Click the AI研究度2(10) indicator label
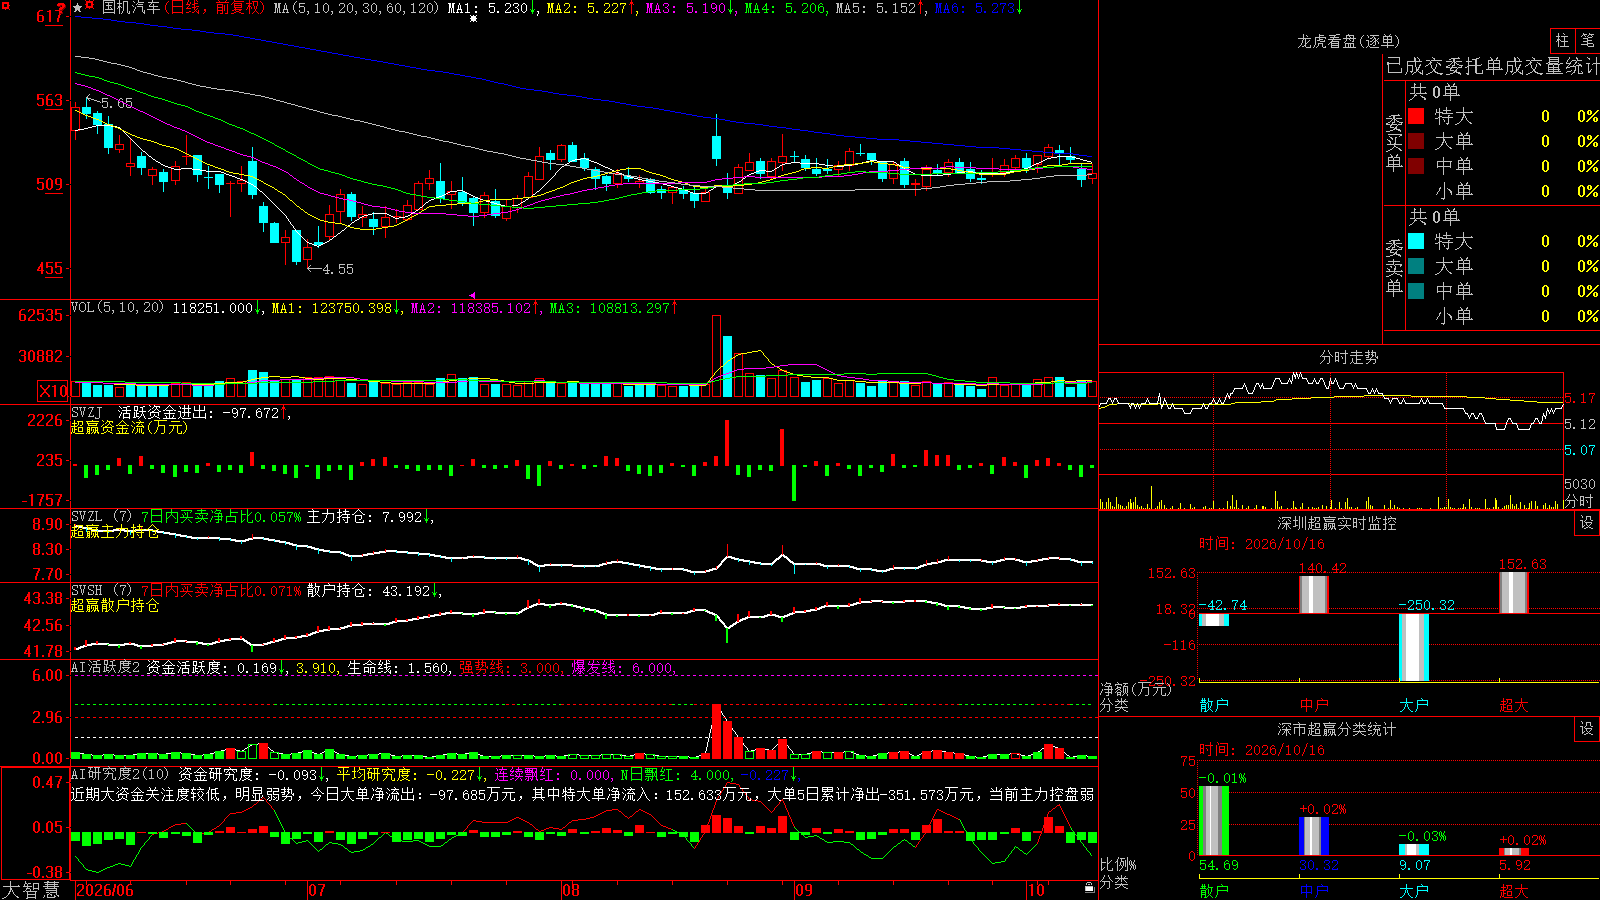 click(121, 774)
